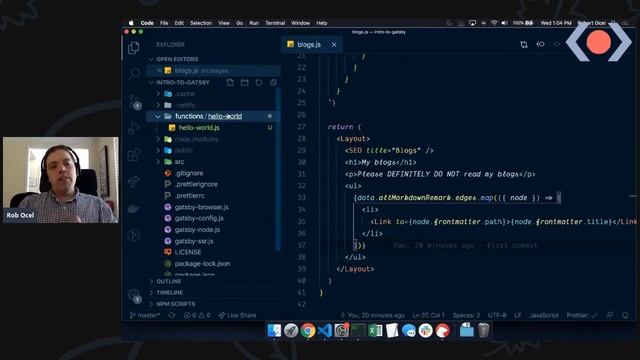This screenshot has height=360, width=640.
Task: Open the Selection menu
Action: [201, 23]
